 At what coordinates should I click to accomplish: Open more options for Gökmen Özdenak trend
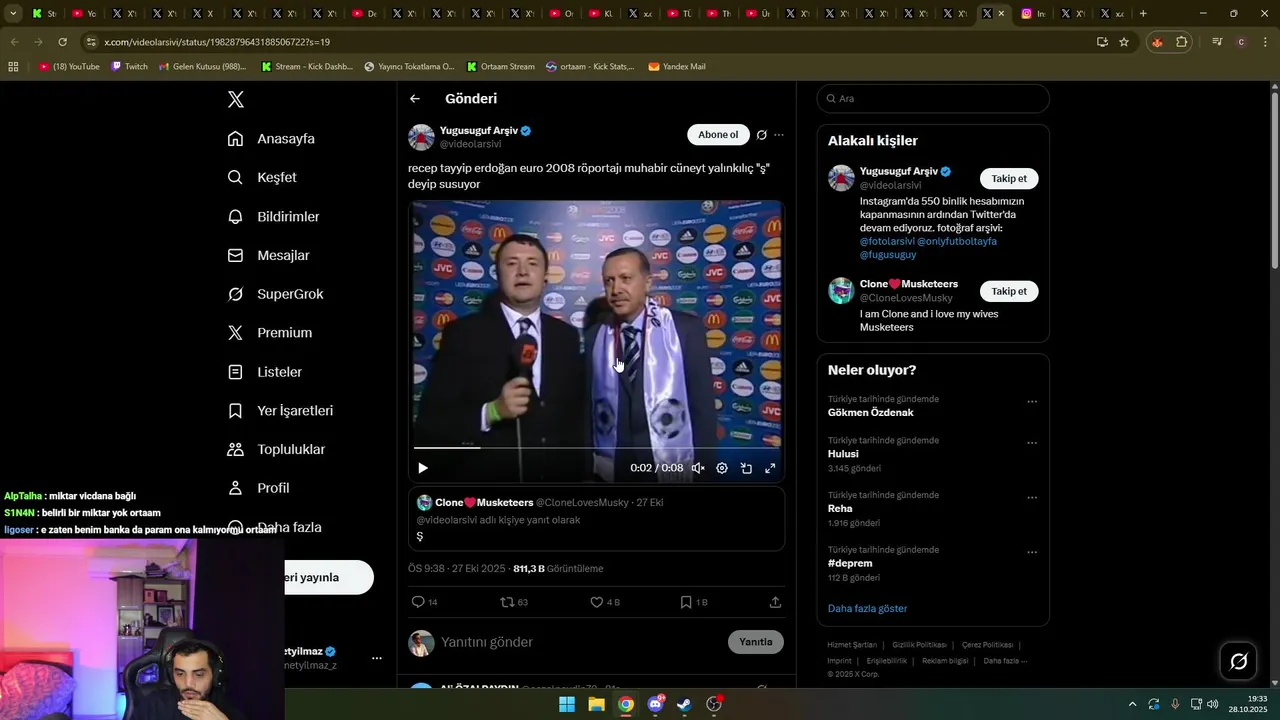pos(1032,402)
